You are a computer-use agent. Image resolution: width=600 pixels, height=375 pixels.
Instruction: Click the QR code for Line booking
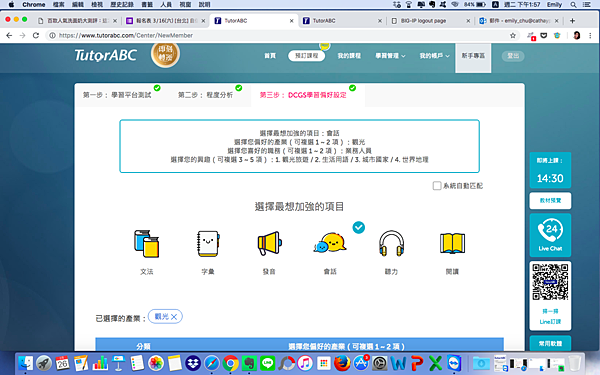click(x=550, y=282)
